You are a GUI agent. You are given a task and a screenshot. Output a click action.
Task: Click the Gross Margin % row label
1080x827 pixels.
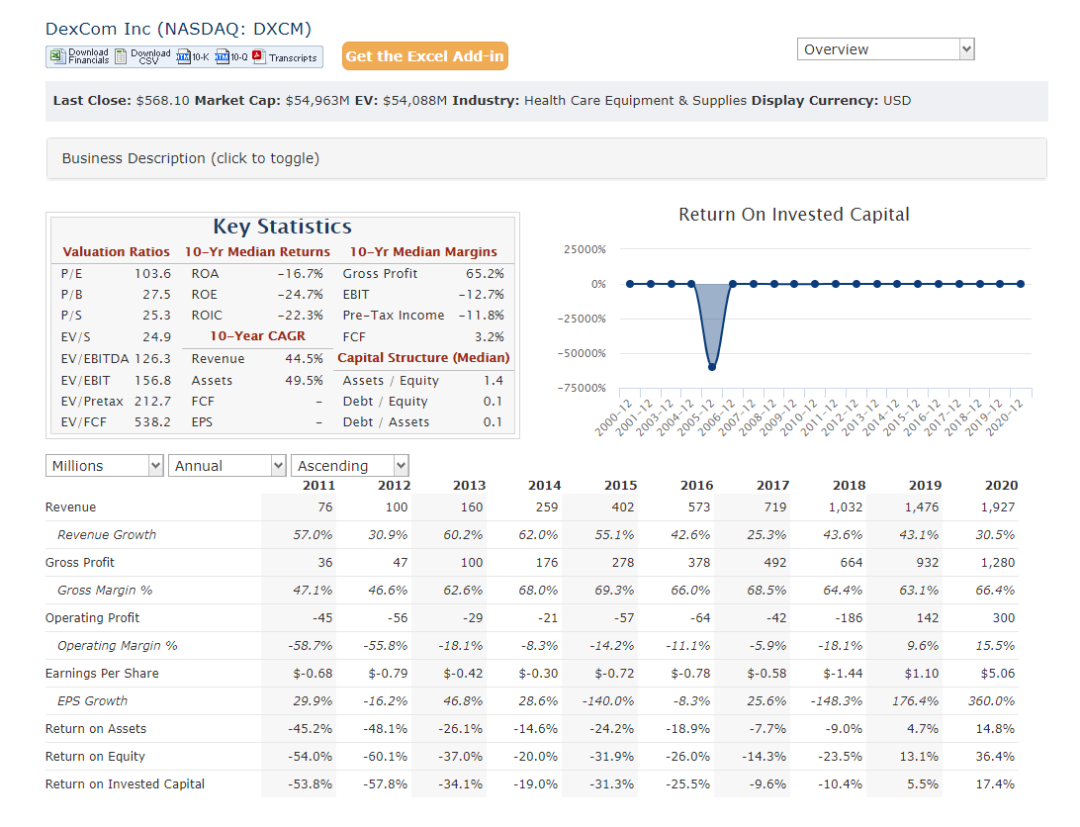(105, 590)
